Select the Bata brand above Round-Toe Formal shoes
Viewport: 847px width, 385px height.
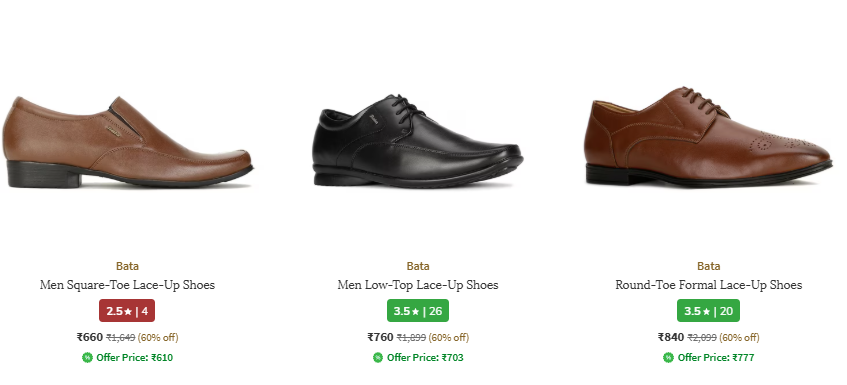(709, 266)
